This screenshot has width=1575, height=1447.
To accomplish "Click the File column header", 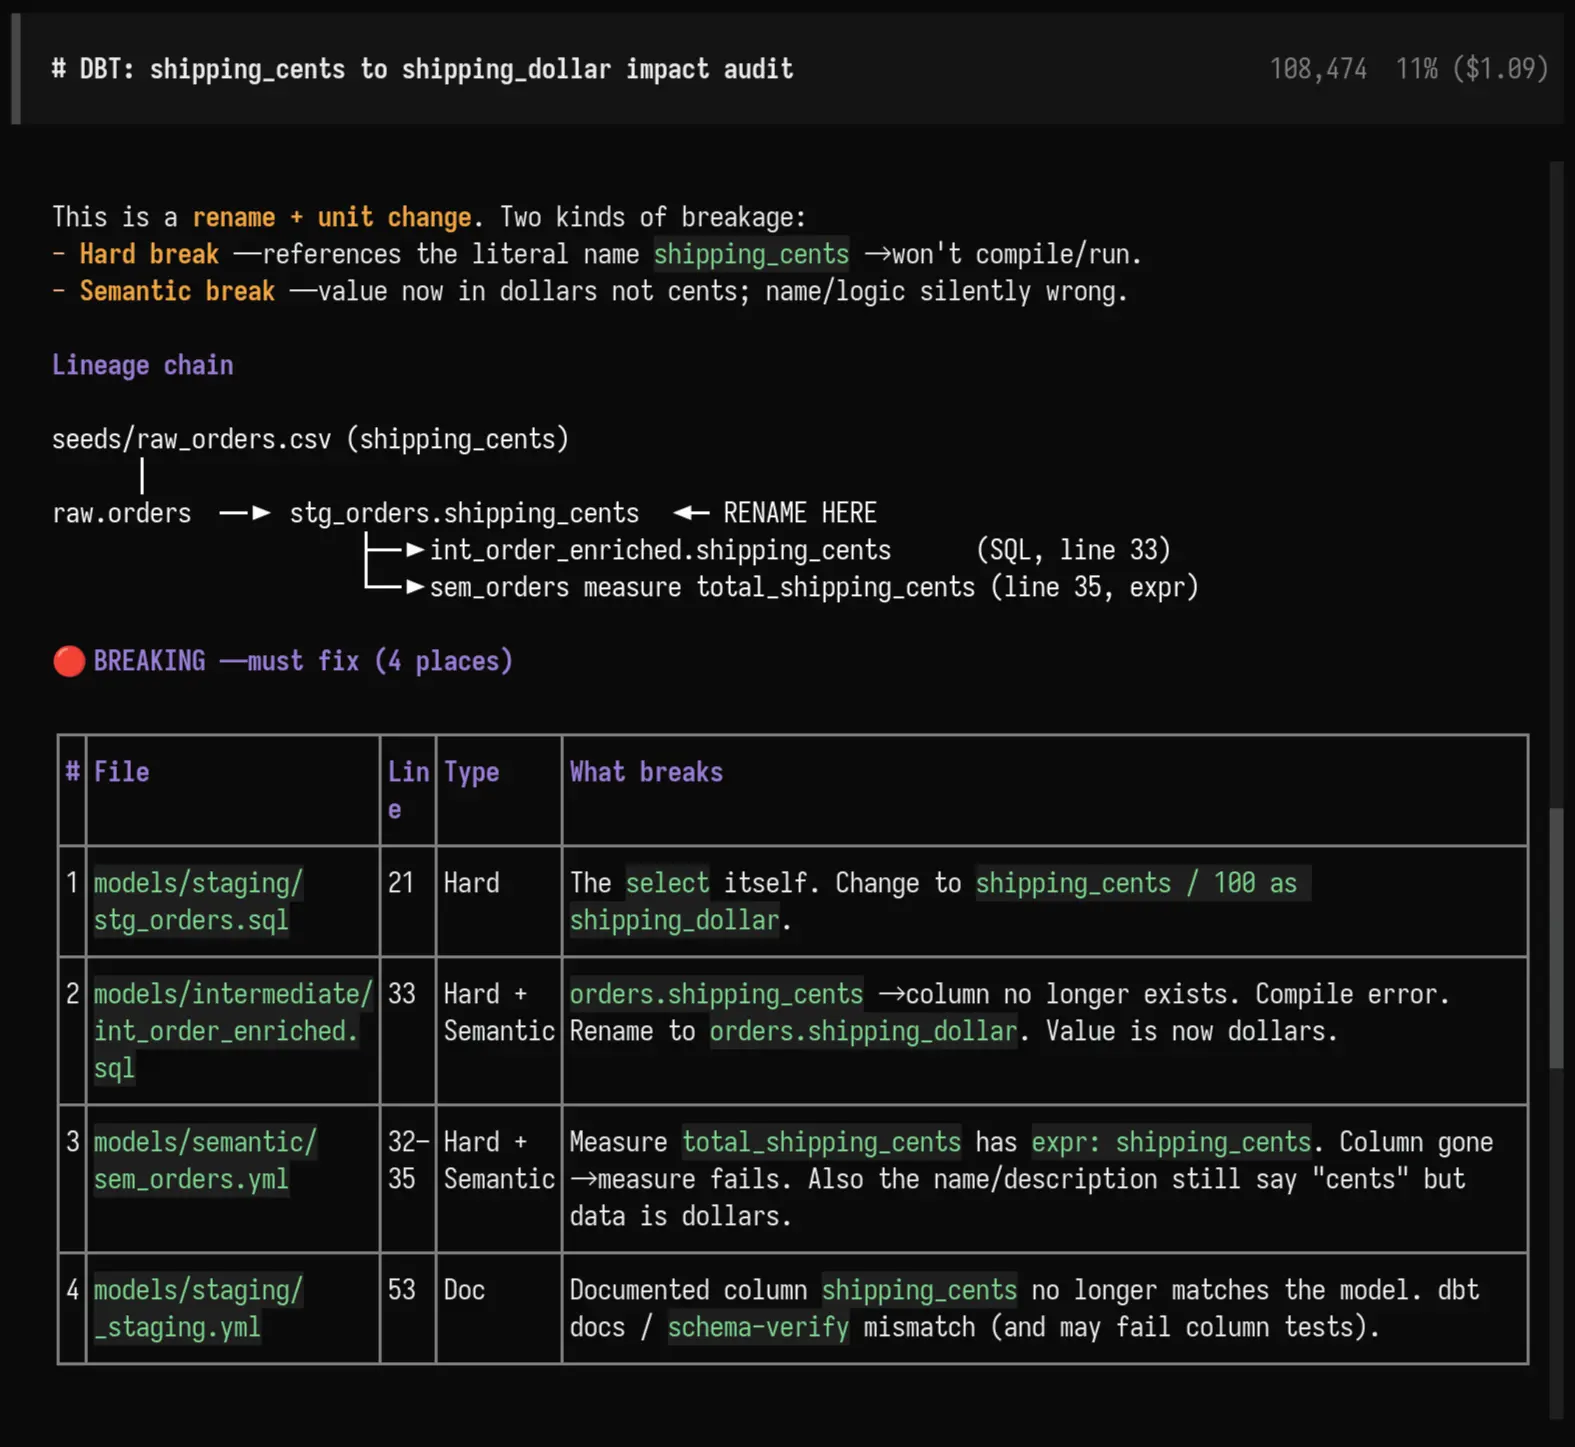I will pyautogui.click(x=122, y=772).
